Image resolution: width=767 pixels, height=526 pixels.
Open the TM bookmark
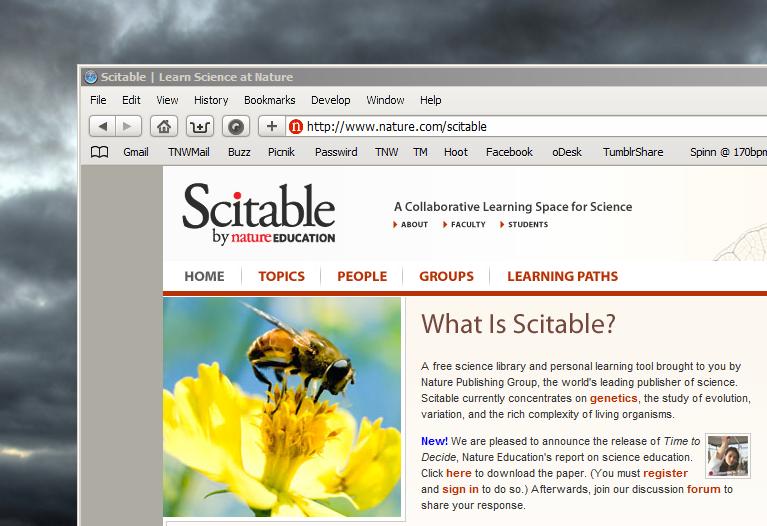pyautogui.click(x=420, y=152)
